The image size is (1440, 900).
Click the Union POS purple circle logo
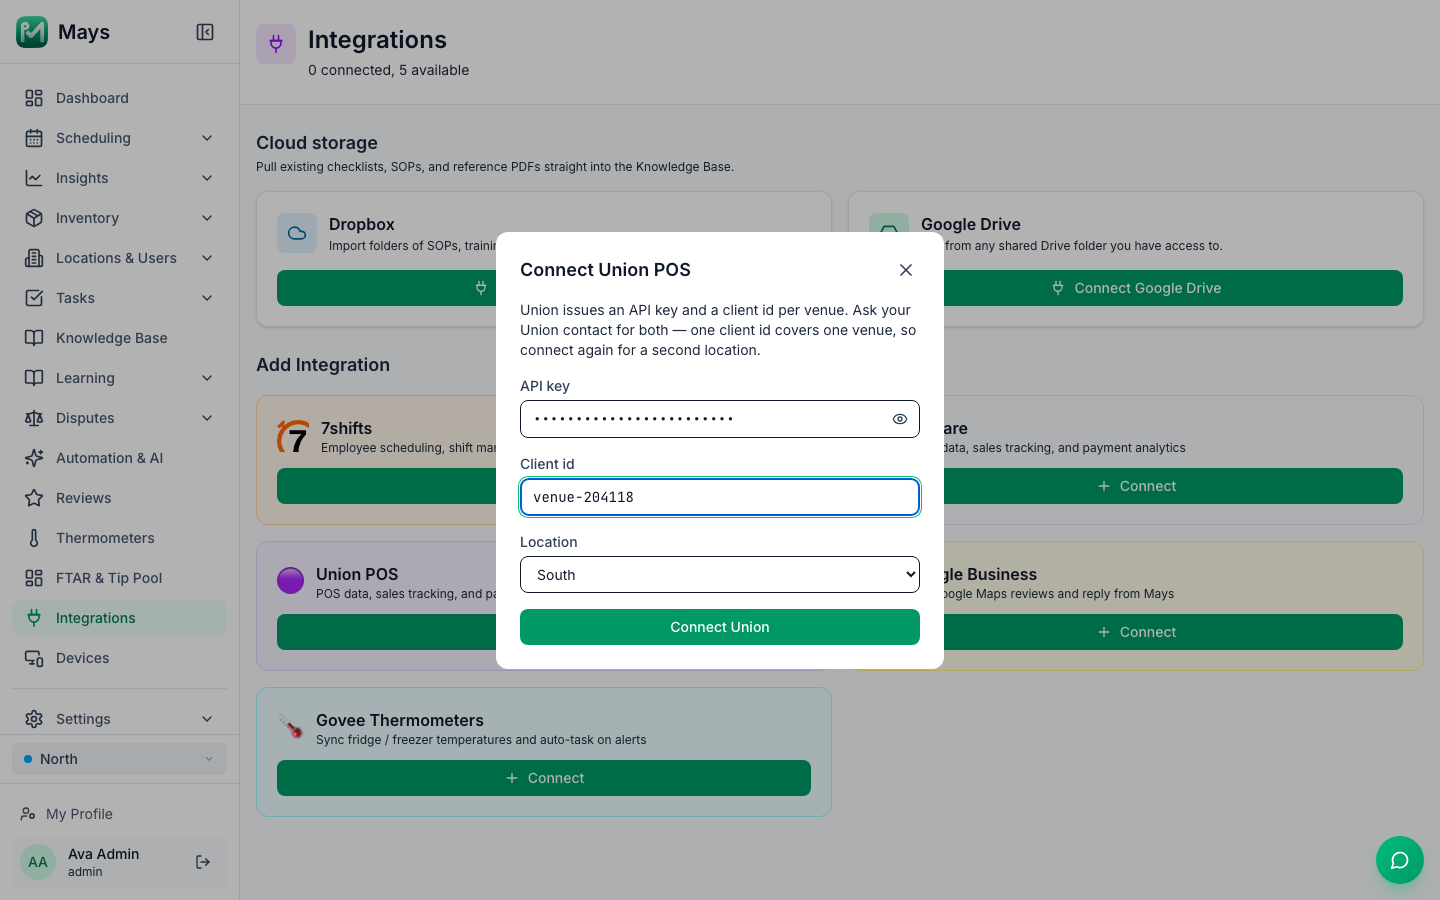tap(290, 580)
